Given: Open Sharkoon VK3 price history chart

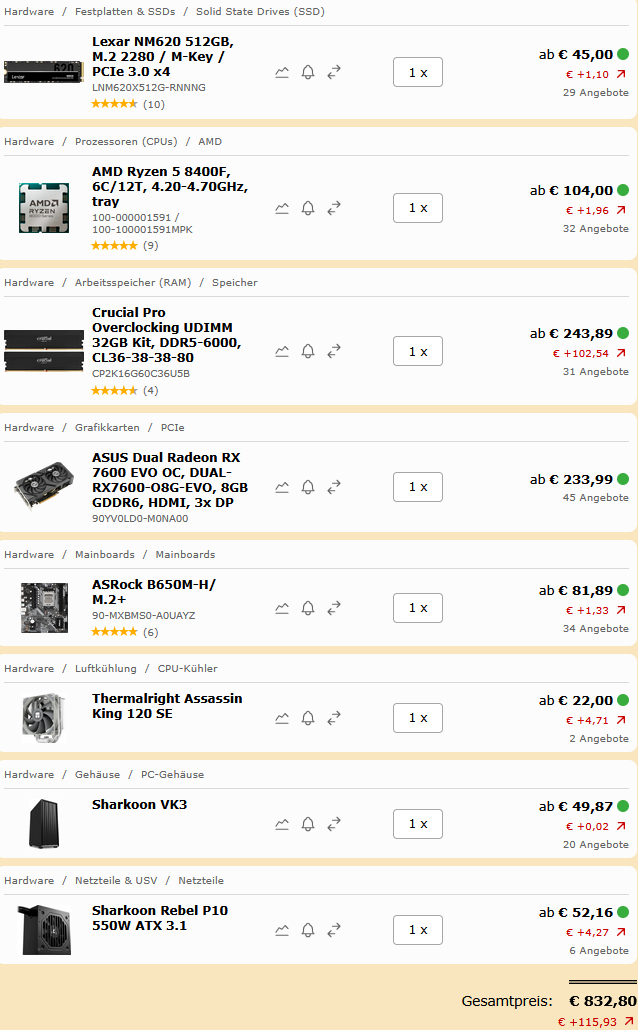Looking at the screenshot, I should click(282, 824).
